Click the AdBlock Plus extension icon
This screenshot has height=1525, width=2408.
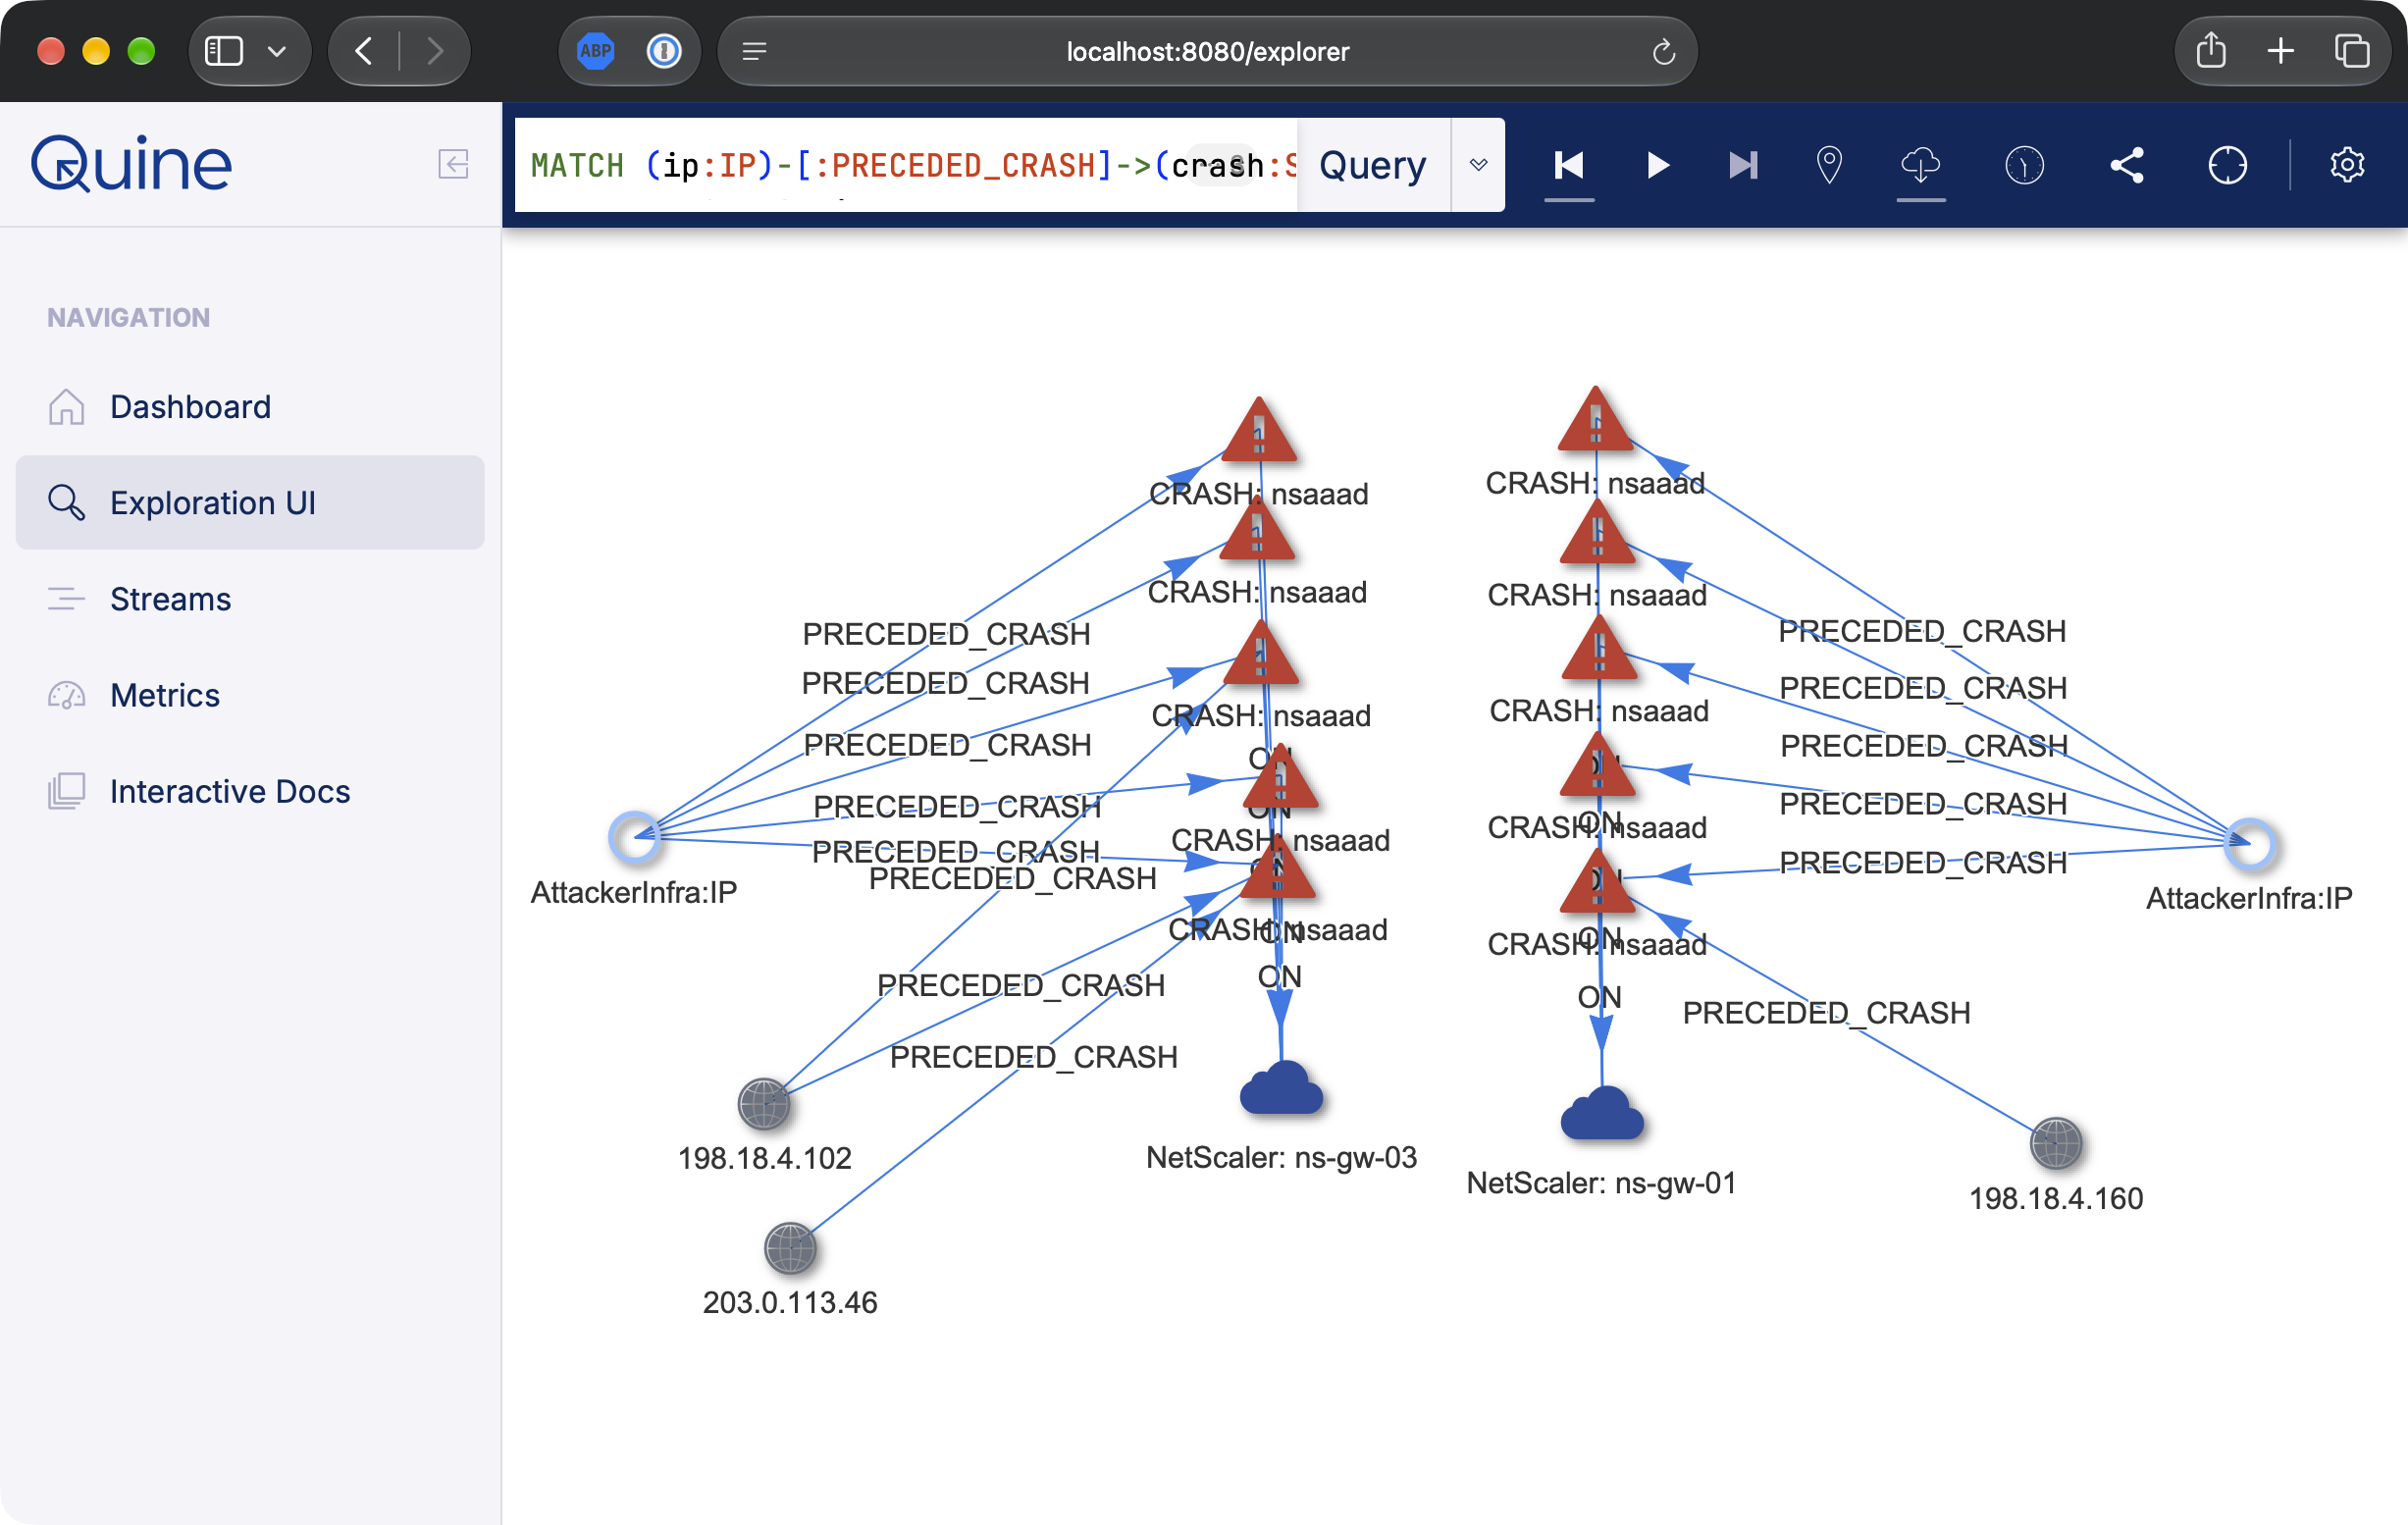(596, 51)
